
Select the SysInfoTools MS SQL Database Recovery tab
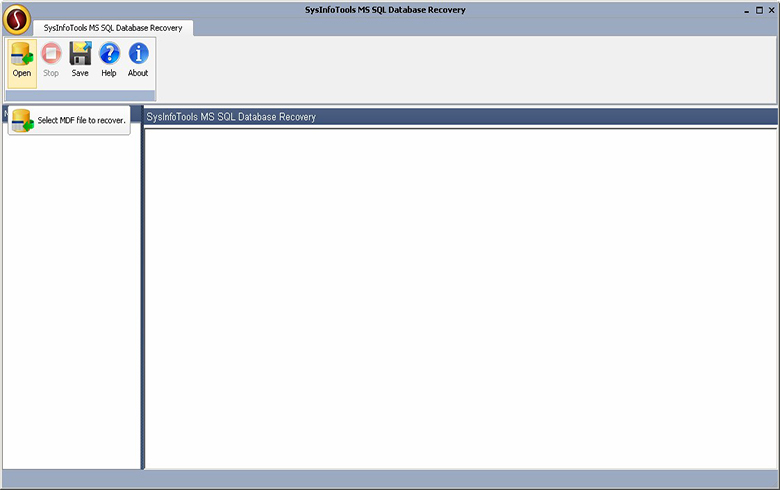113,28
